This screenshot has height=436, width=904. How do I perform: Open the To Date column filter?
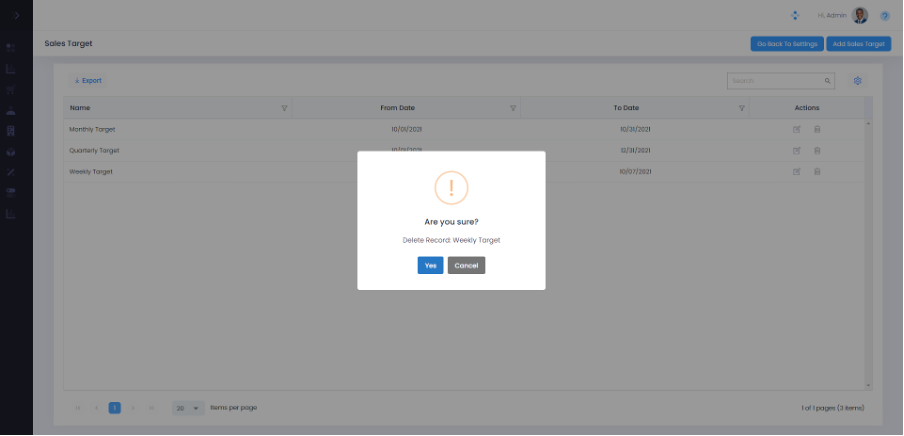741,108
